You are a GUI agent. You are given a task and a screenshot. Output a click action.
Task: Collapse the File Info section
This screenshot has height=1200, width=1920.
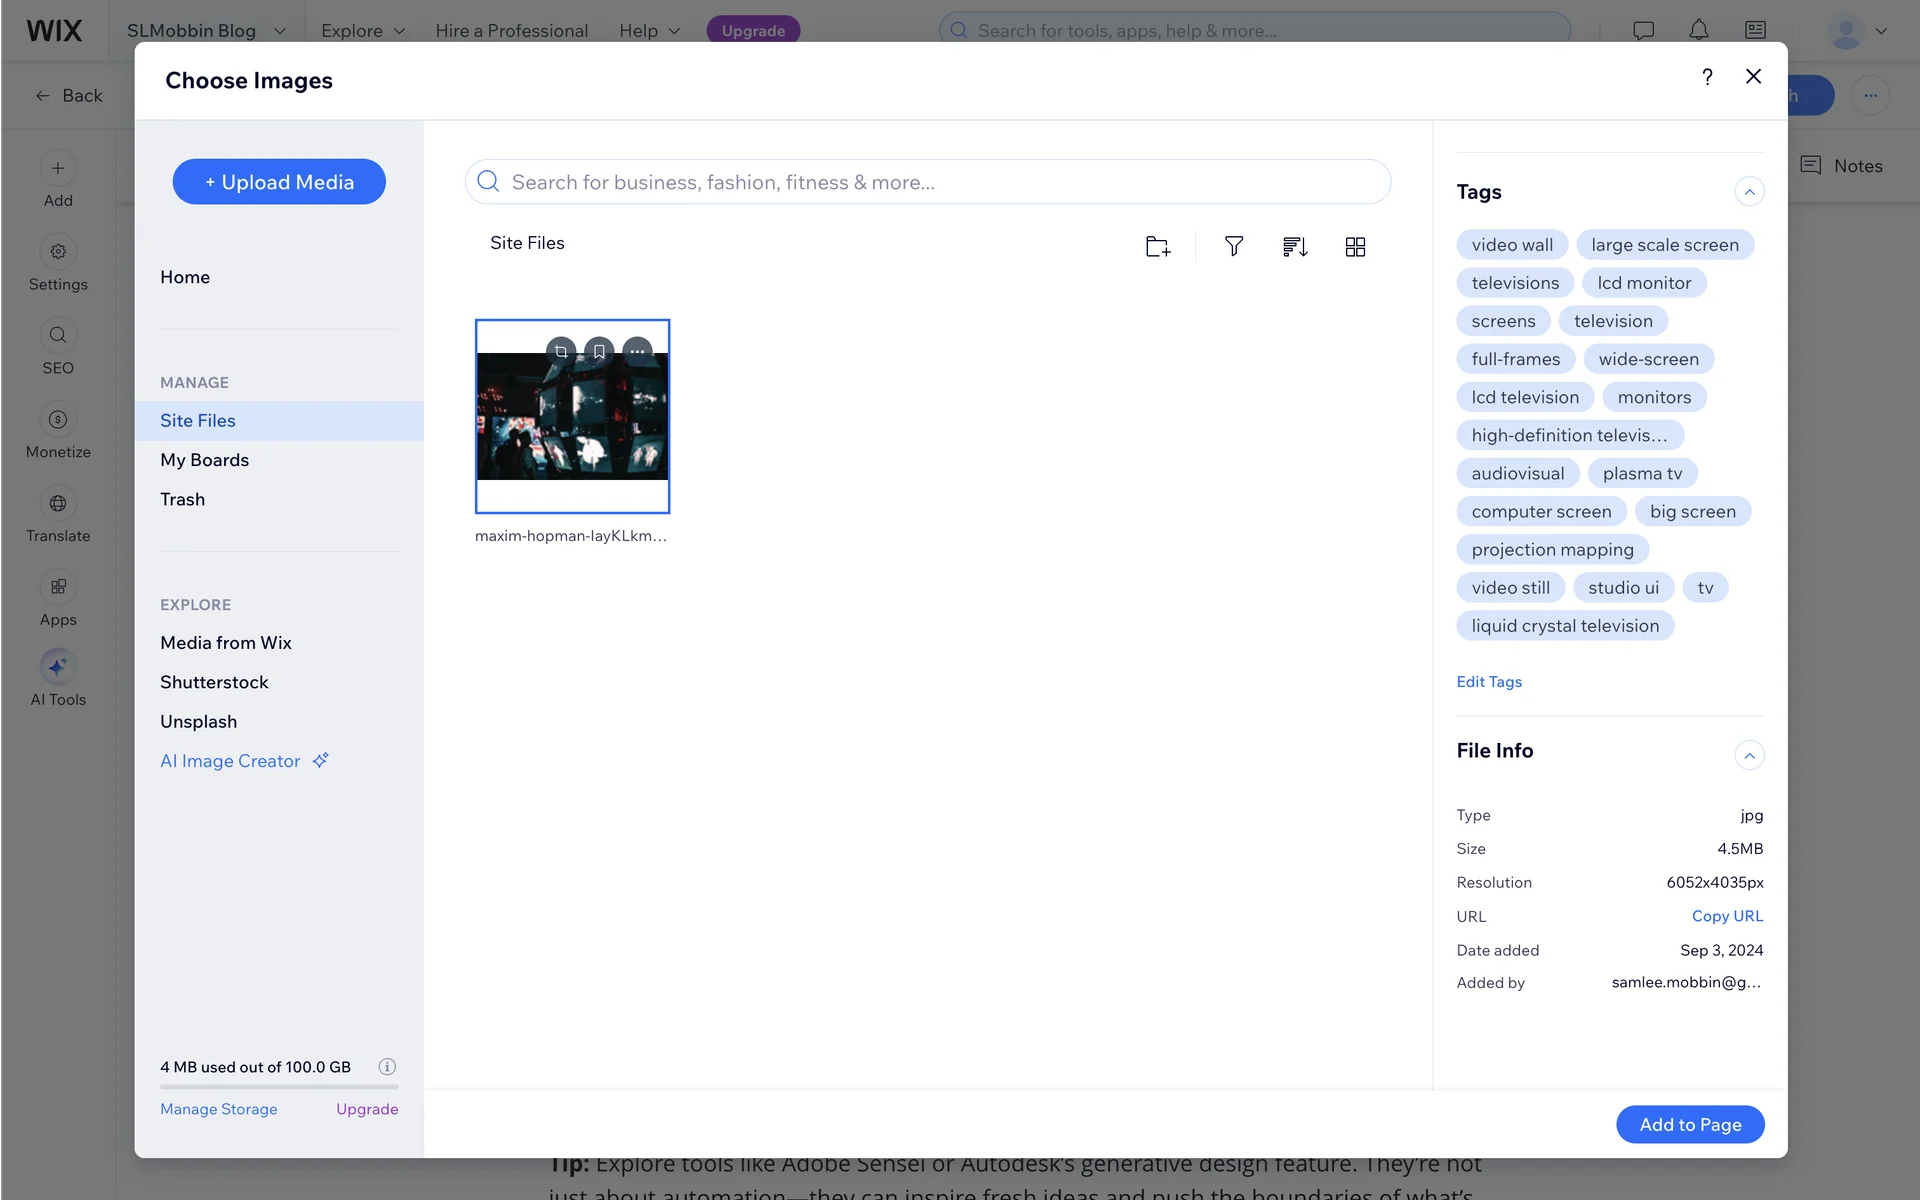pyautogui.click(x=1749, y=755)
